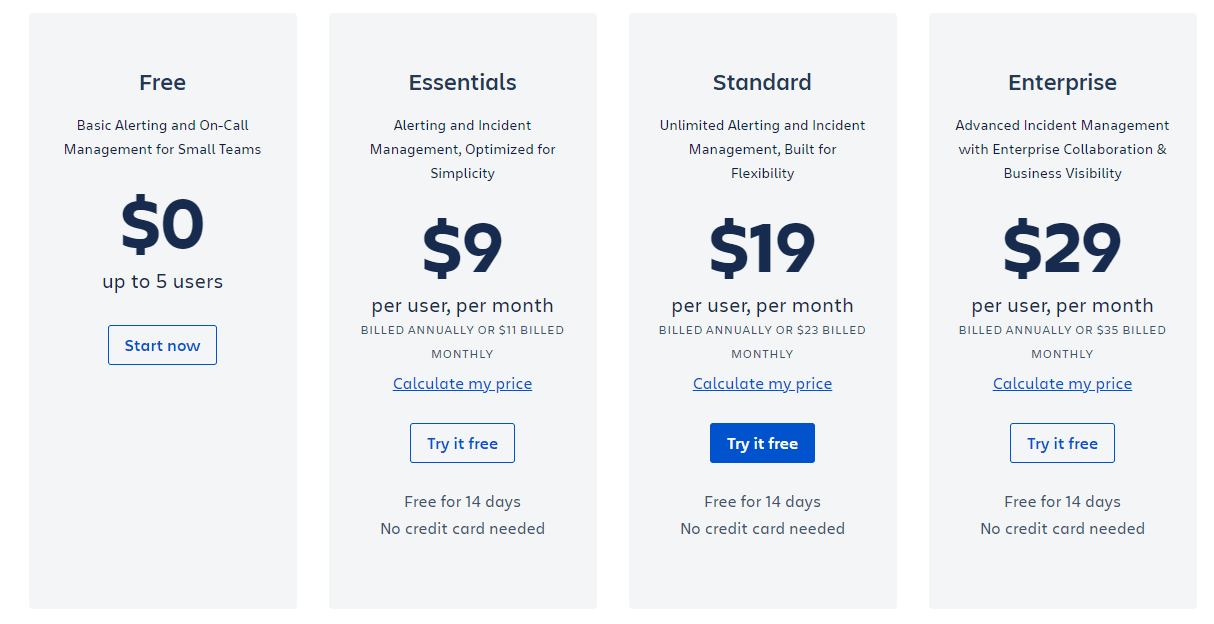The width and height of the screenshot is (1214, 624).
Task: Click Try it free under Essentials
Action: coord(462,443)
